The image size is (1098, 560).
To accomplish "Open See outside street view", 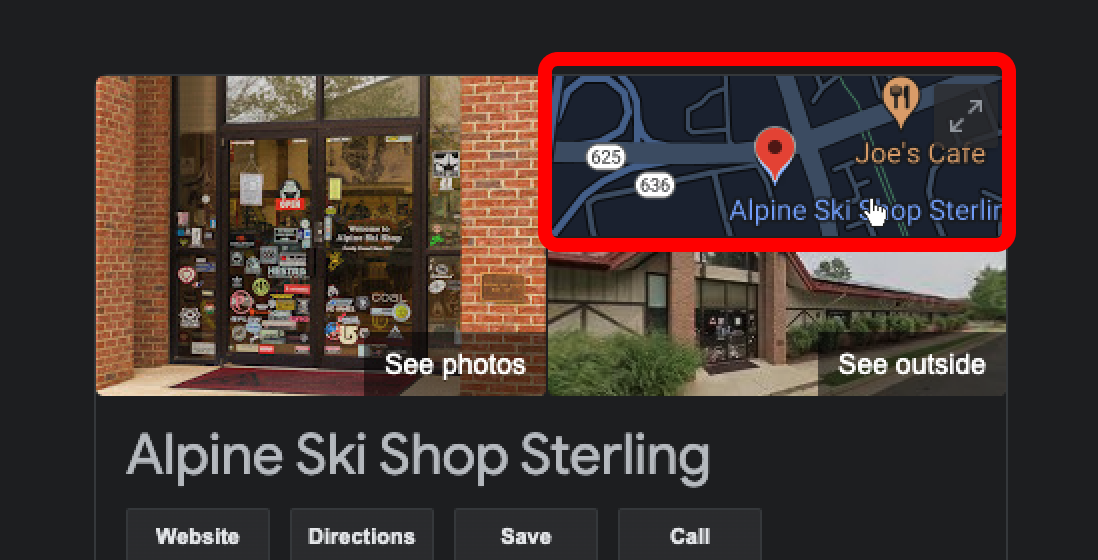I will point(912,365).
